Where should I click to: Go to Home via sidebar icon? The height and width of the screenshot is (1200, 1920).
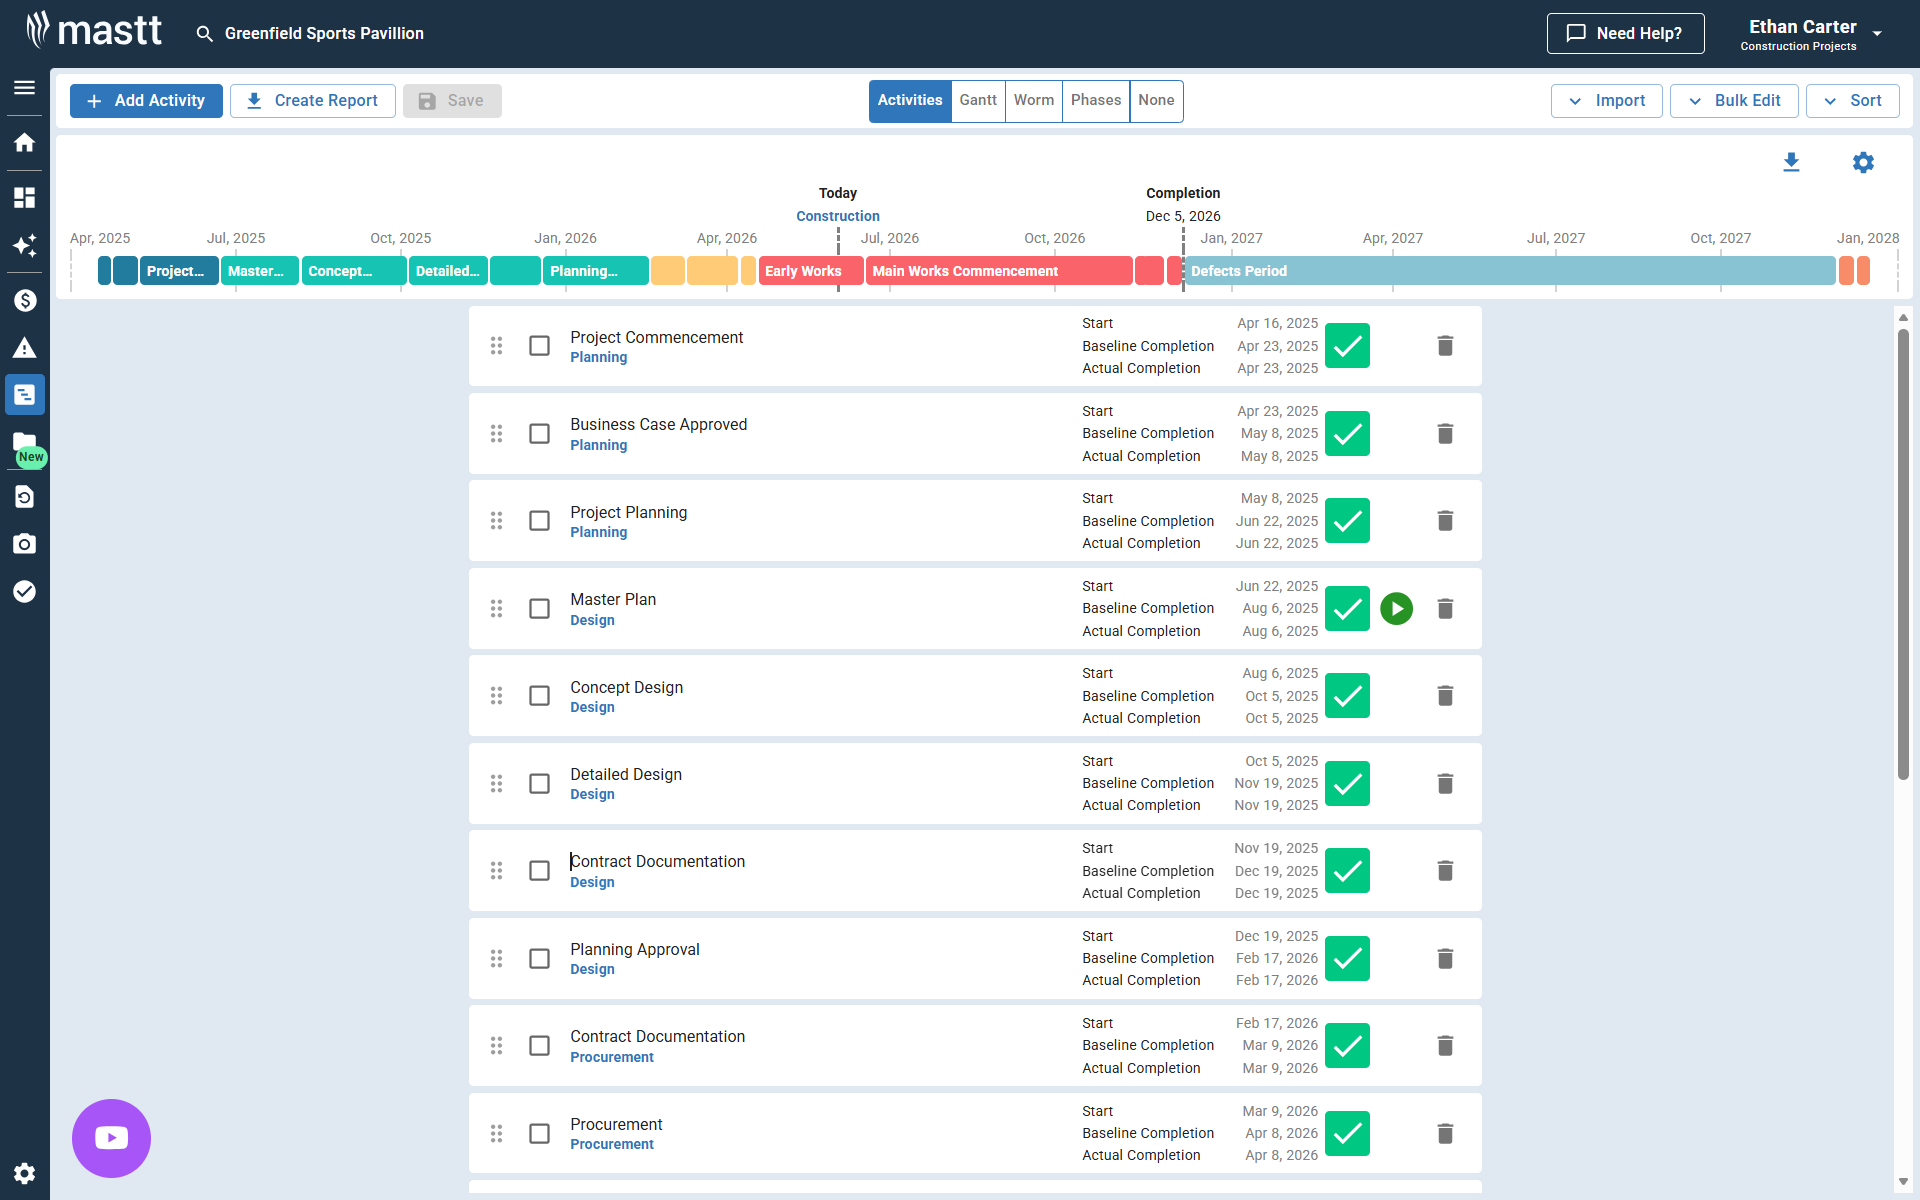pos(25,142)
